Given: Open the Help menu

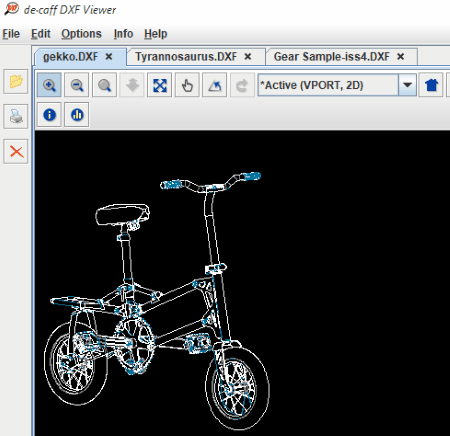Looking at the screenshot, I should point(155,34).
